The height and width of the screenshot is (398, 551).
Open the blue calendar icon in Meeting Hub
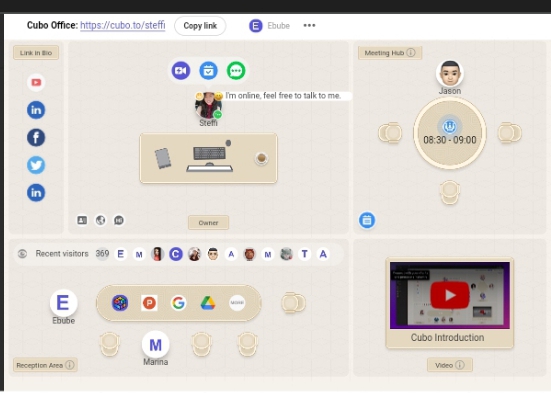[x=367, y=220]
